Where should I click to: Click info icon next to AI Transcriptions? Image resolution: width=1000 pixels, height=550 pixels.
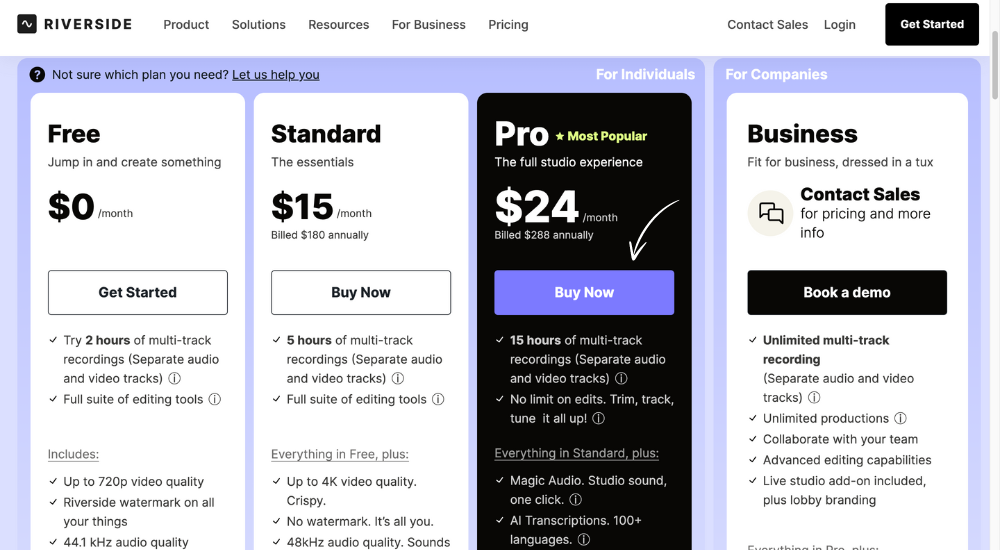tap(584, 540)
